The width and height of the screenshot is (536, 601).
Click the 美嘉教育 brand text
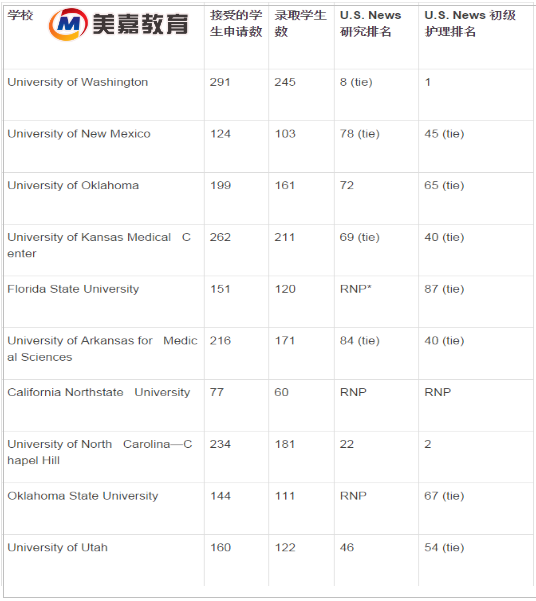point(140,24)
